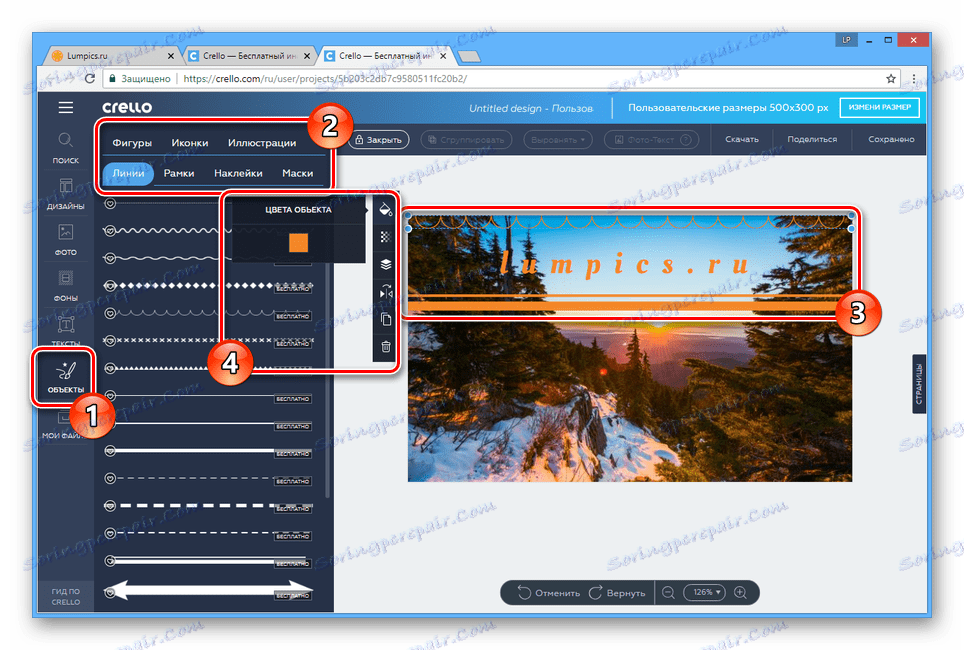The image size is (964, 650).
Task: Favorite the thick solid line
Action: pyautogui.click(x=110, y=451)
